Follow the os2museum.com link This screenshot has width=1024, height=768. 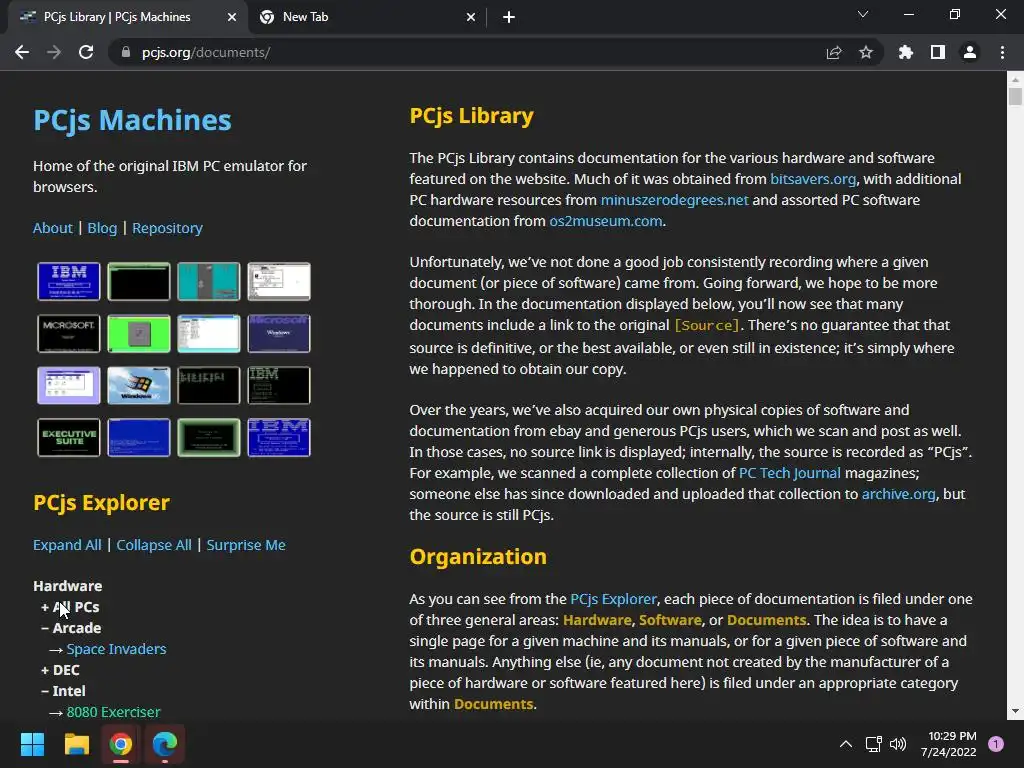tap(605, 221)
